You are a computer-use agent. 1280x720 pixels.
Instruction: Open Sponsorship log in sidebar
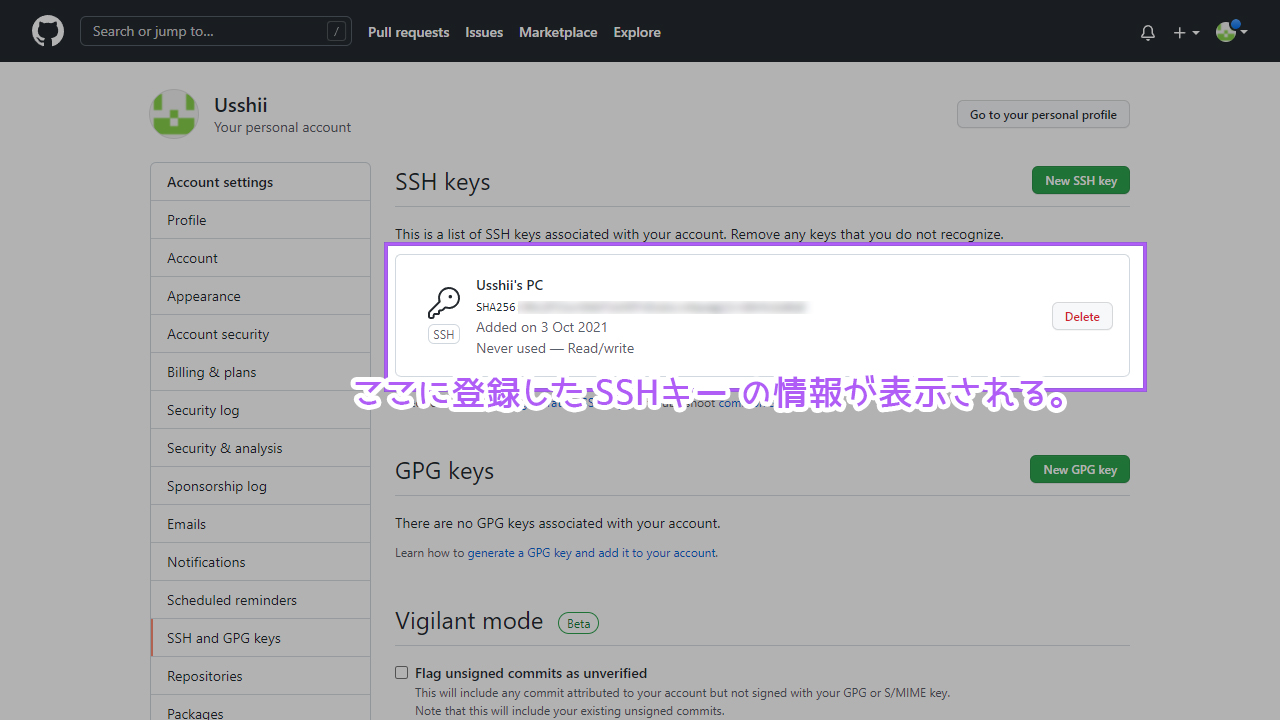[x=260, y=486]
